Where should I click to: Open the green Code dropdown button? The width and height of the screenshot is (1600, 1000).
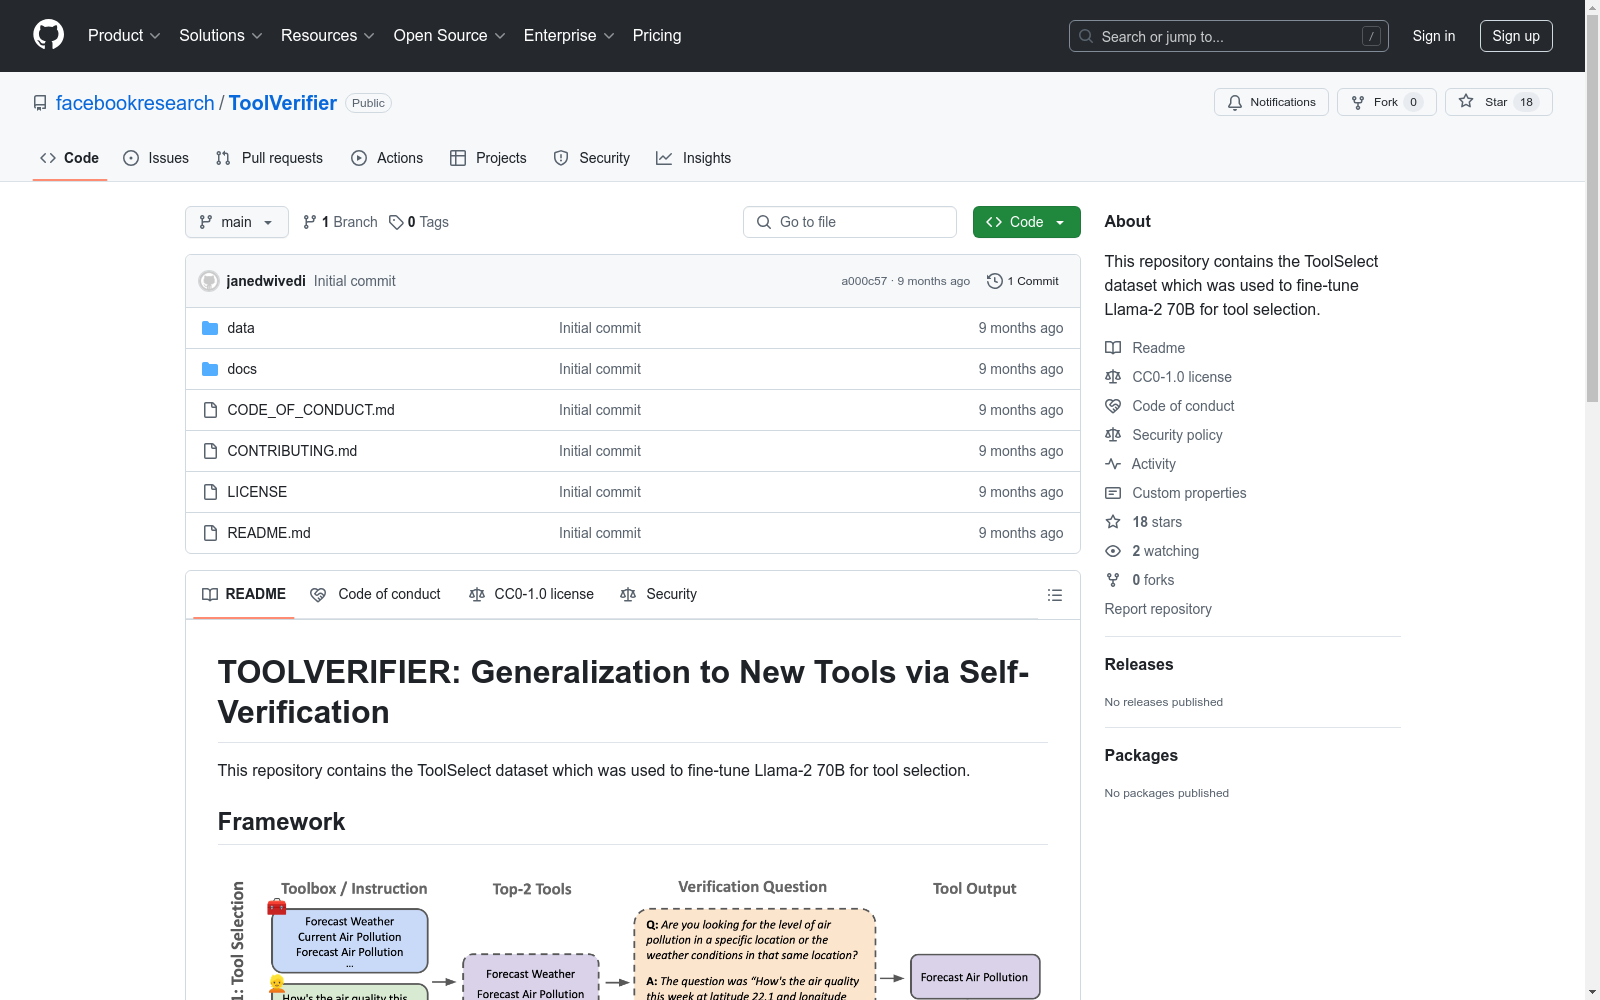point(1026,222)
